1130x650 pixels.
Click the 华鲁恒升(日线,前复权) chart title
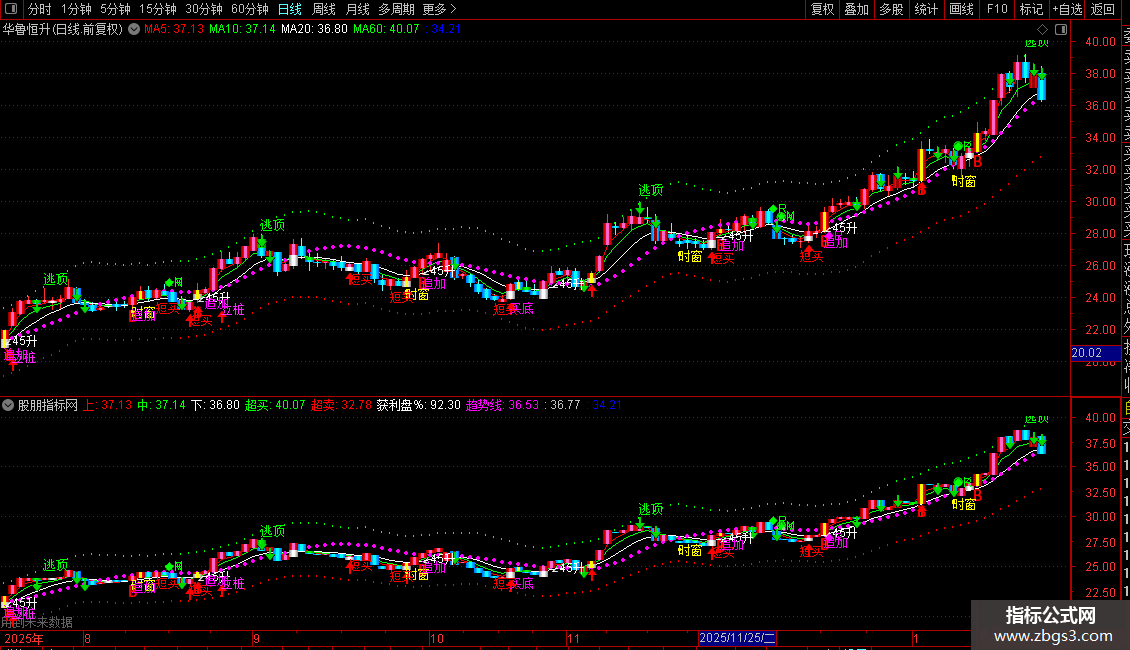(x=63, y=30)
